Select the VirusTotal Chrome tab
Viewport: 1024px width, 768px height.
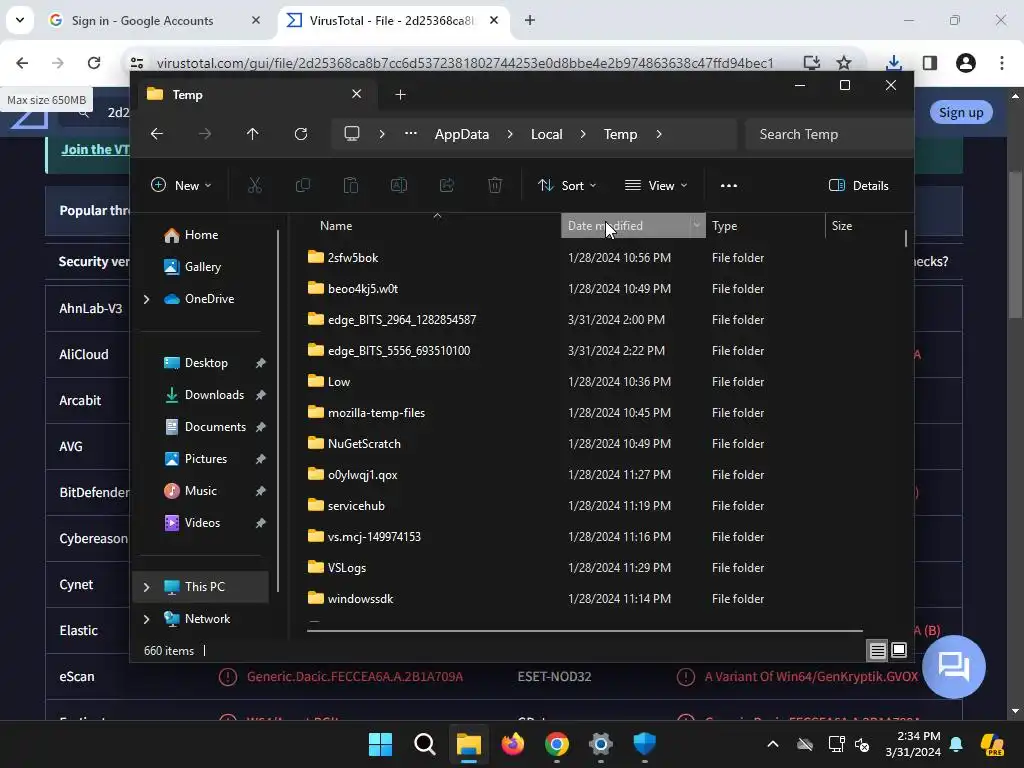(x=392, y=20)
